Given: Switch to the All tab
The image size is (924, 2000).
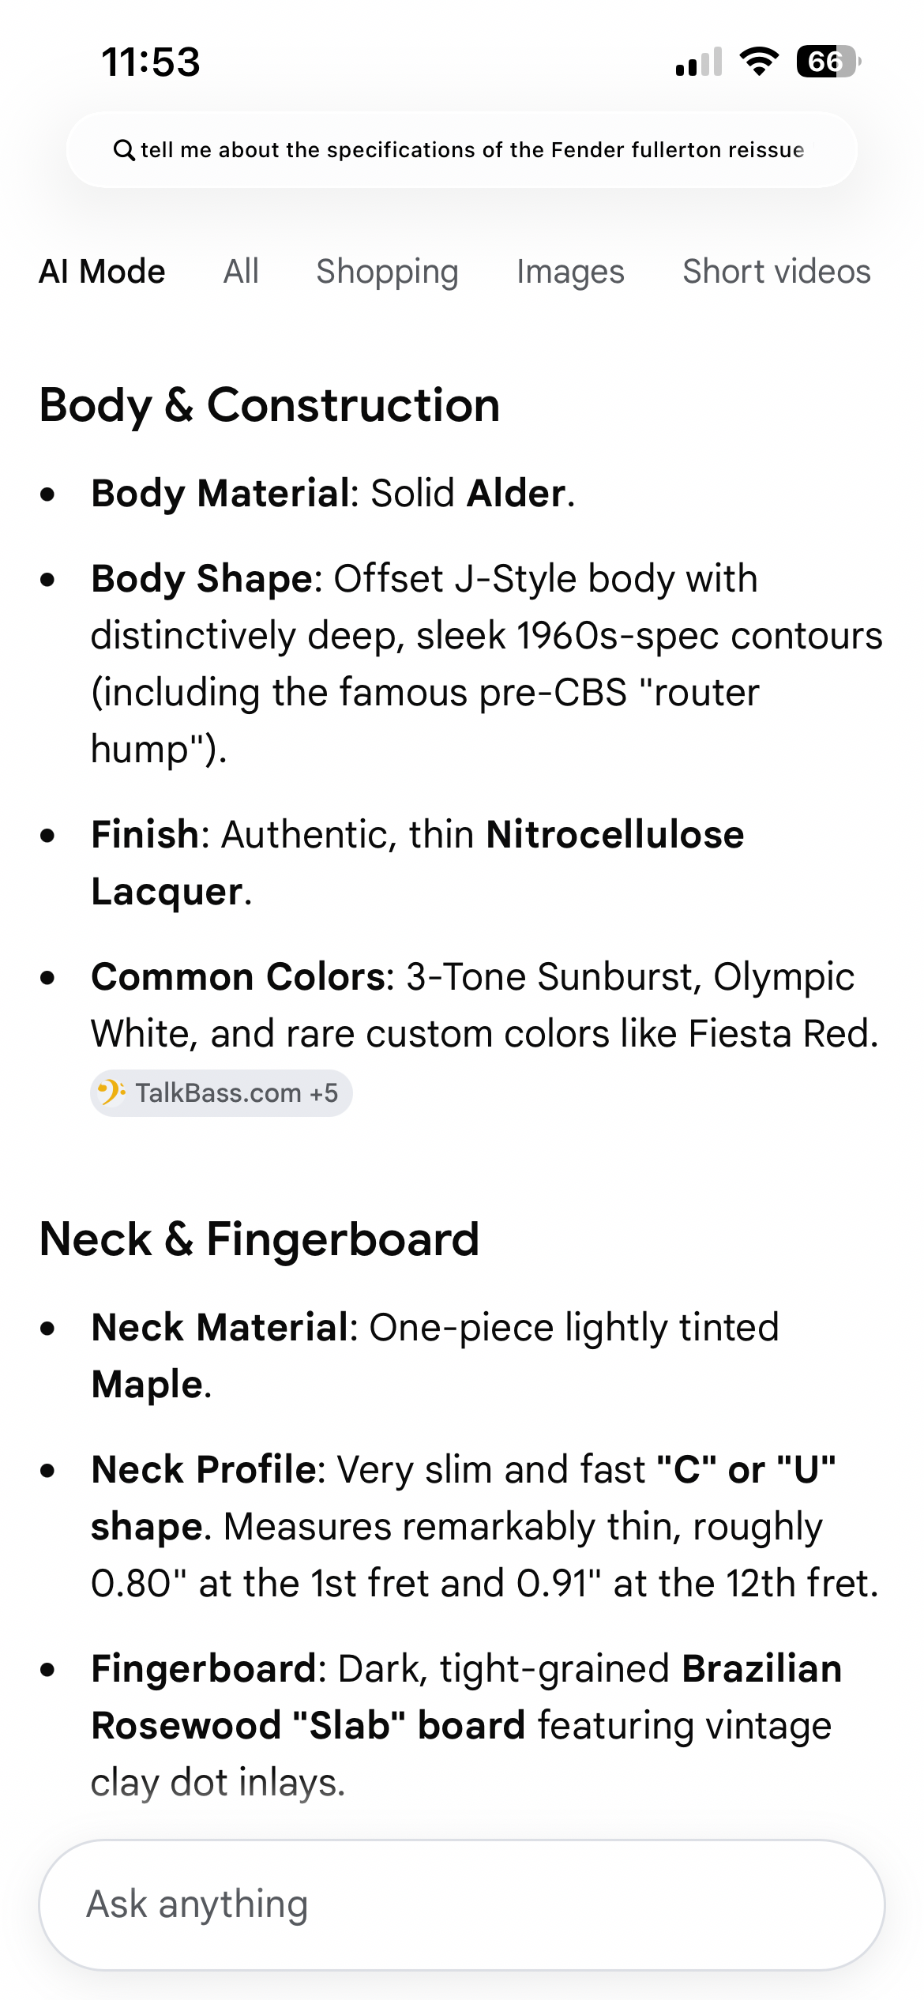Looking at the screenshot, I should pos(241,271).
